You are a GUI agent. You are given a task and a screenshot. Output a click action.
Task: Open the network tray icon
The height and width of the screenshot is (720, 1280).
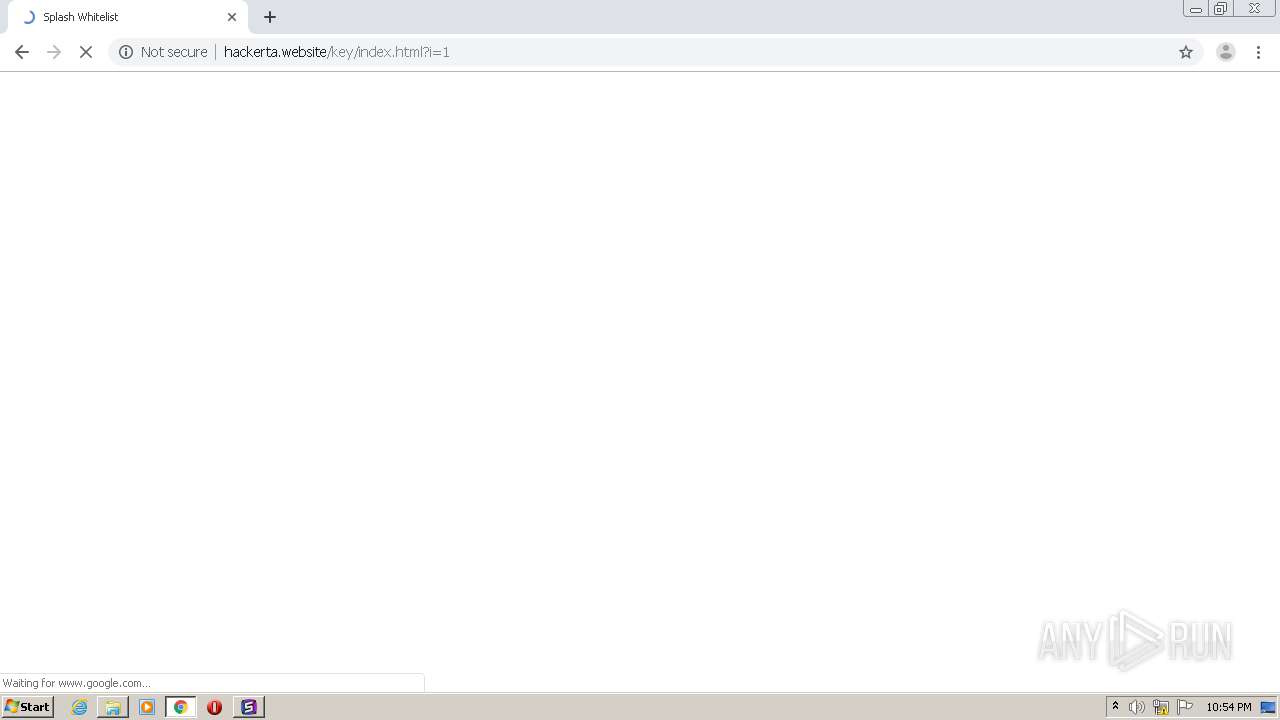coord(1161,707)
